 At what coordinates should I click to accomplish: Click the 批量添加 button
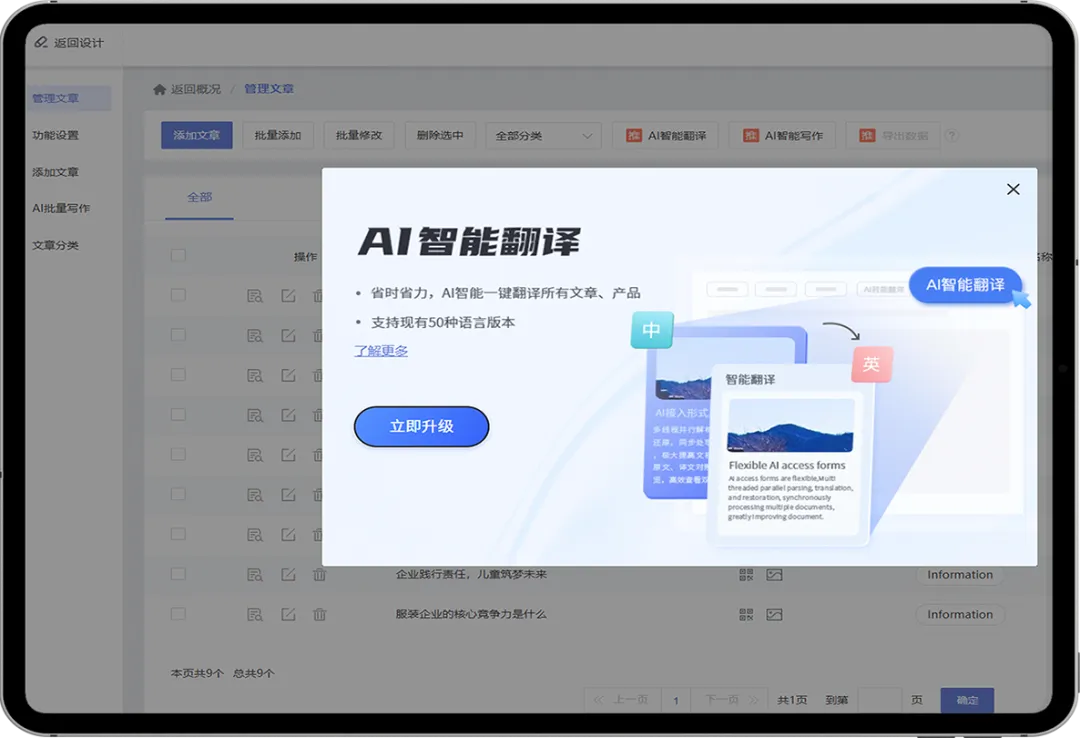click(278, 136)
